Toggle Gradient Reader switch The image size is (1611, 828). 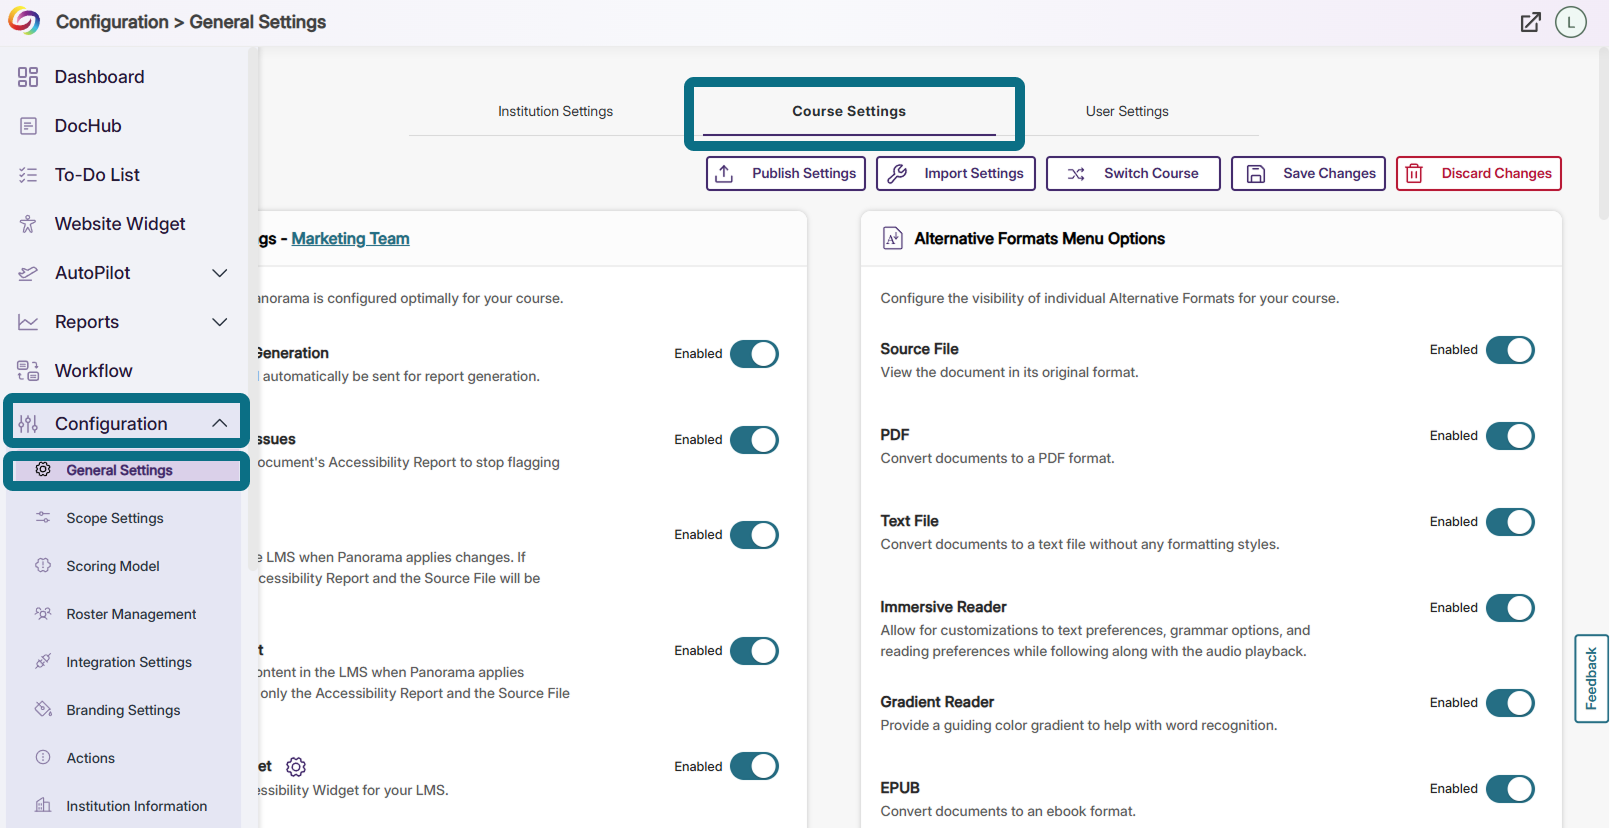pyautogui.click(x=1510, y=703)
